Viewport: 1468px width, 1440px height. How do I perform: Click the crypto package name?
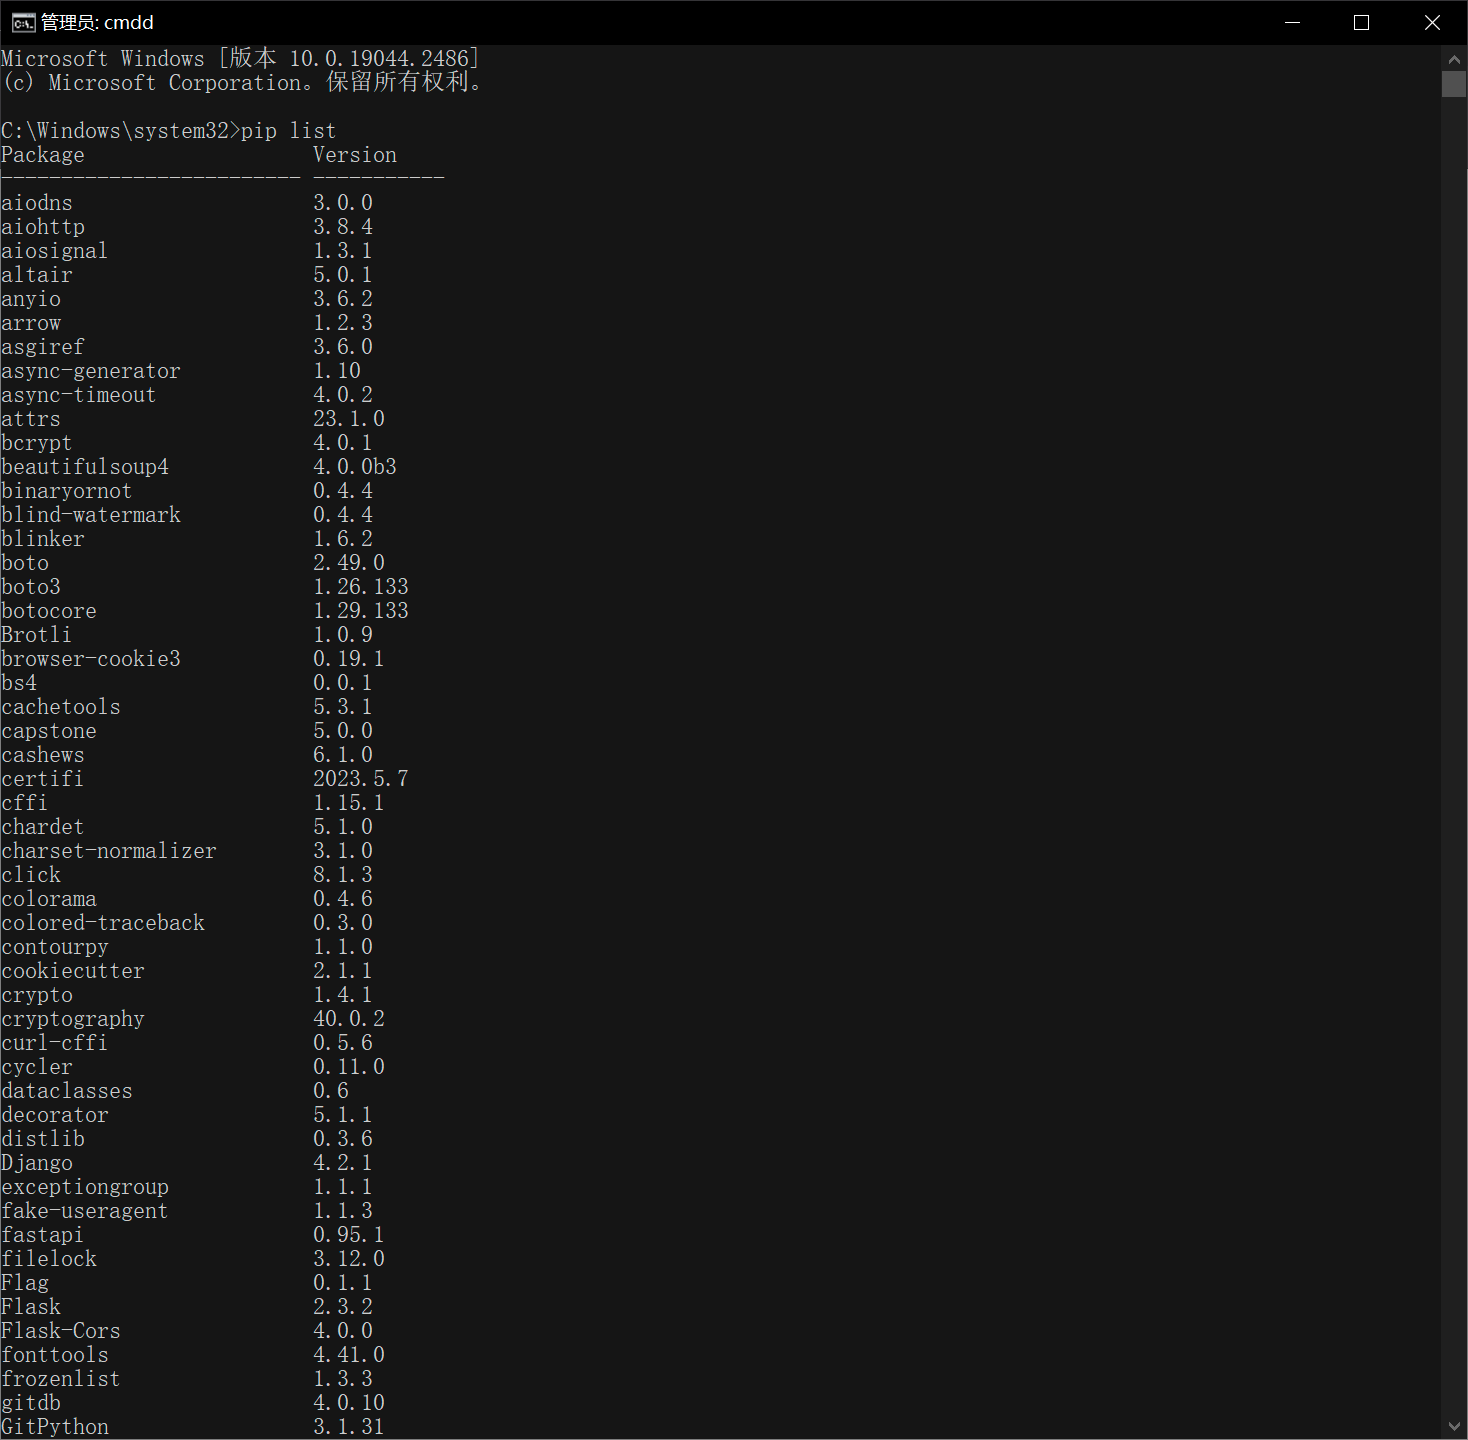click(37, 995)
